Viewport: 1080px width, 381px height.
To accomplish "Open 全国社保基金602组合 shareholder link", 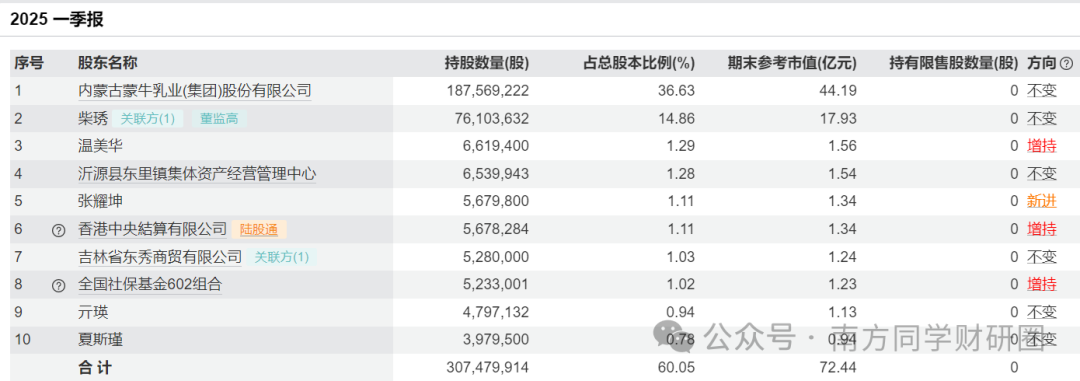I will click(150, 284).
